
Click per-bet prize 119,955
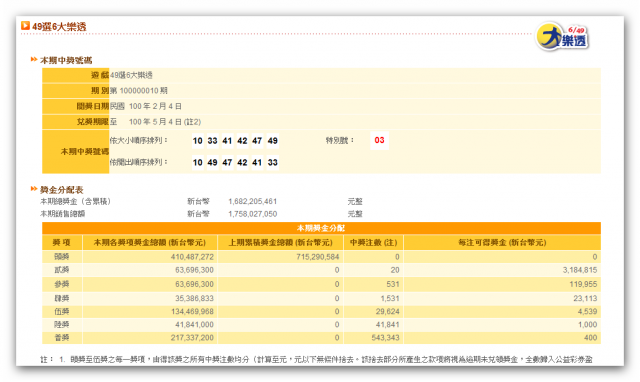(x=583, y=284)
